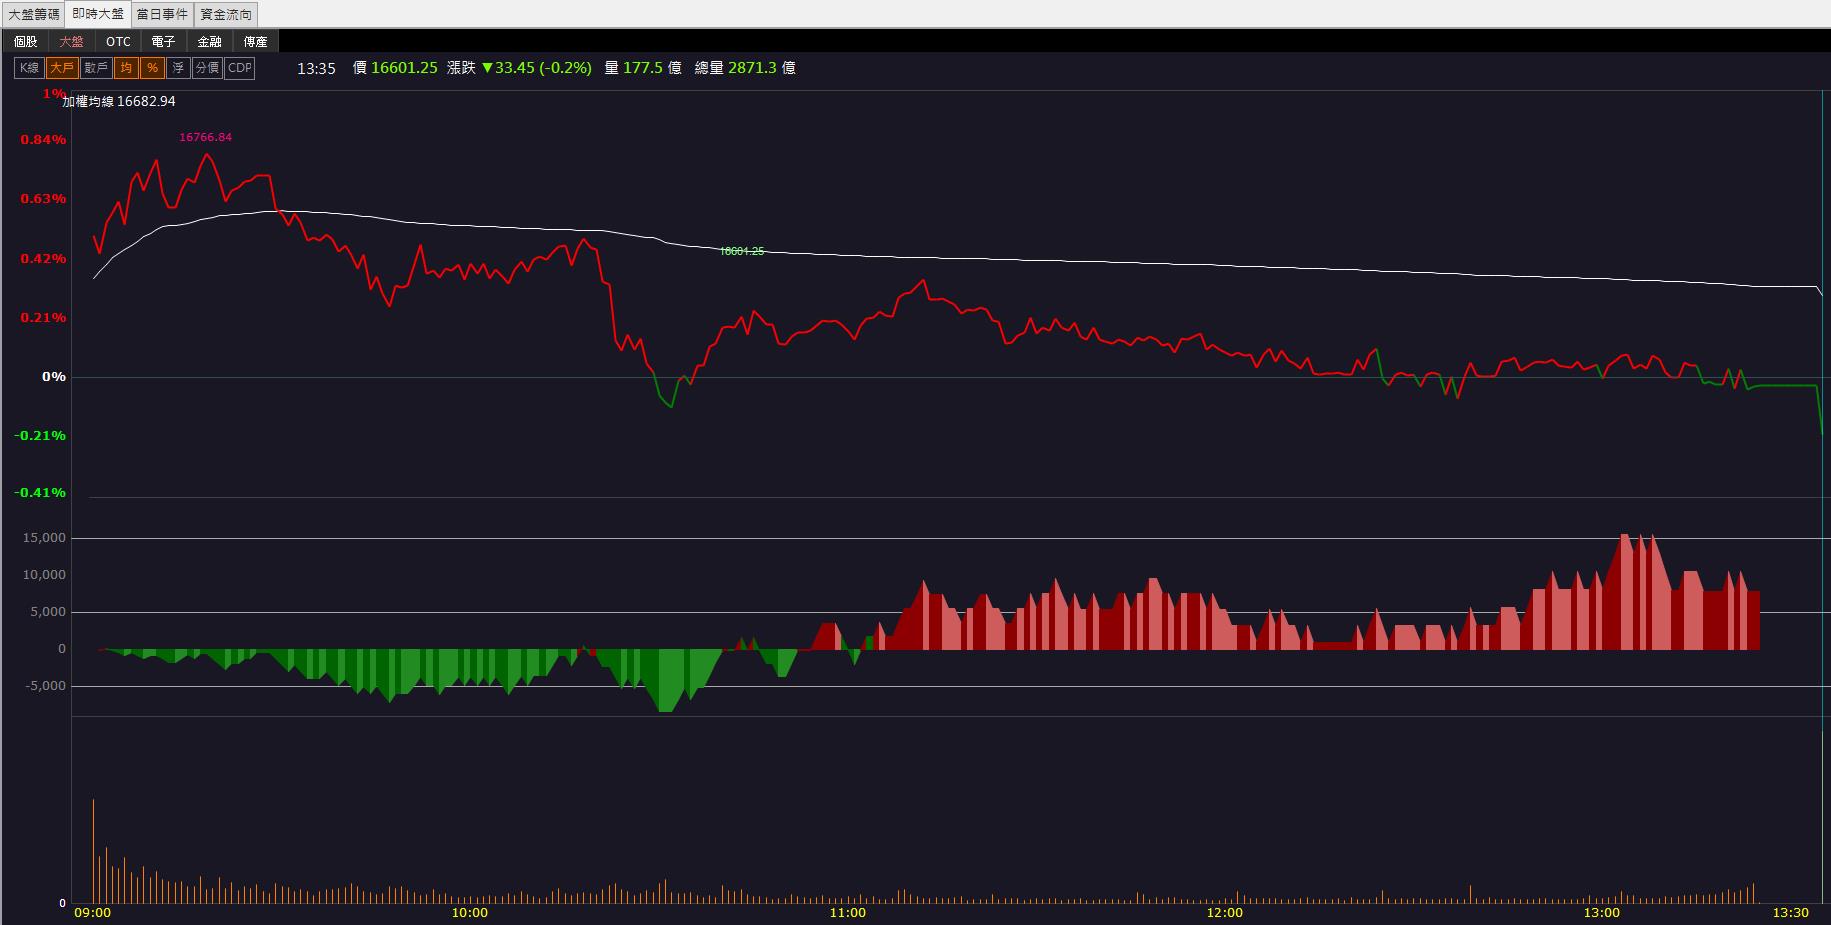This screenshot has width=1831, height=925.
Task: Select the 即時大盤 tab
Action: pyautogui.click(x=98, y=14)
